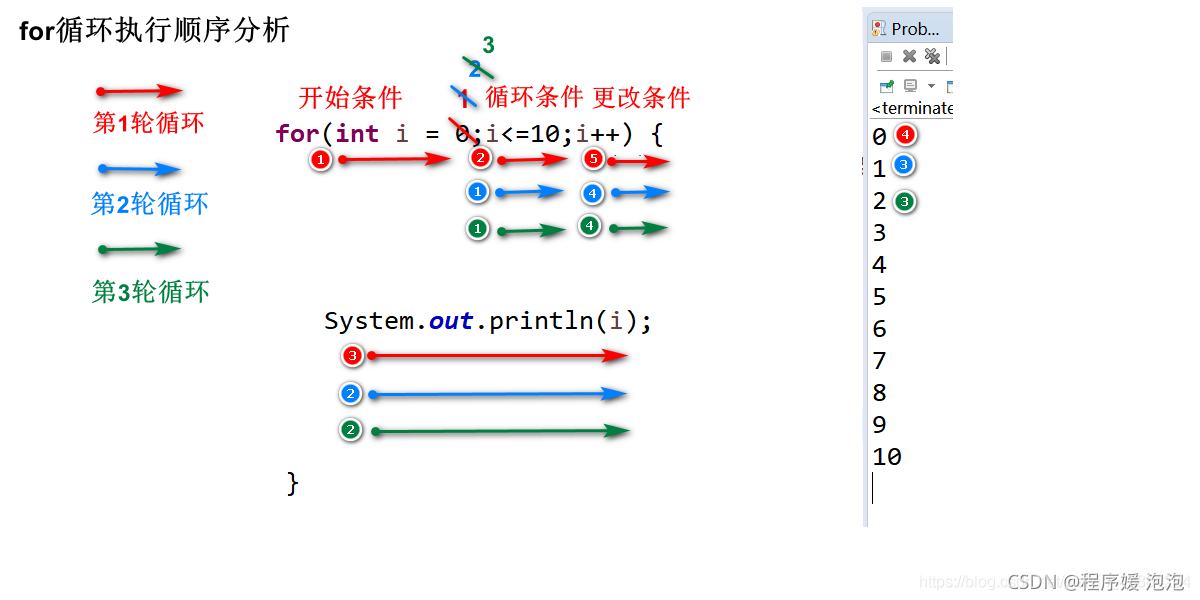Select console output line "4"
This screenshot has height=600, width=1200.
point(879,265)
